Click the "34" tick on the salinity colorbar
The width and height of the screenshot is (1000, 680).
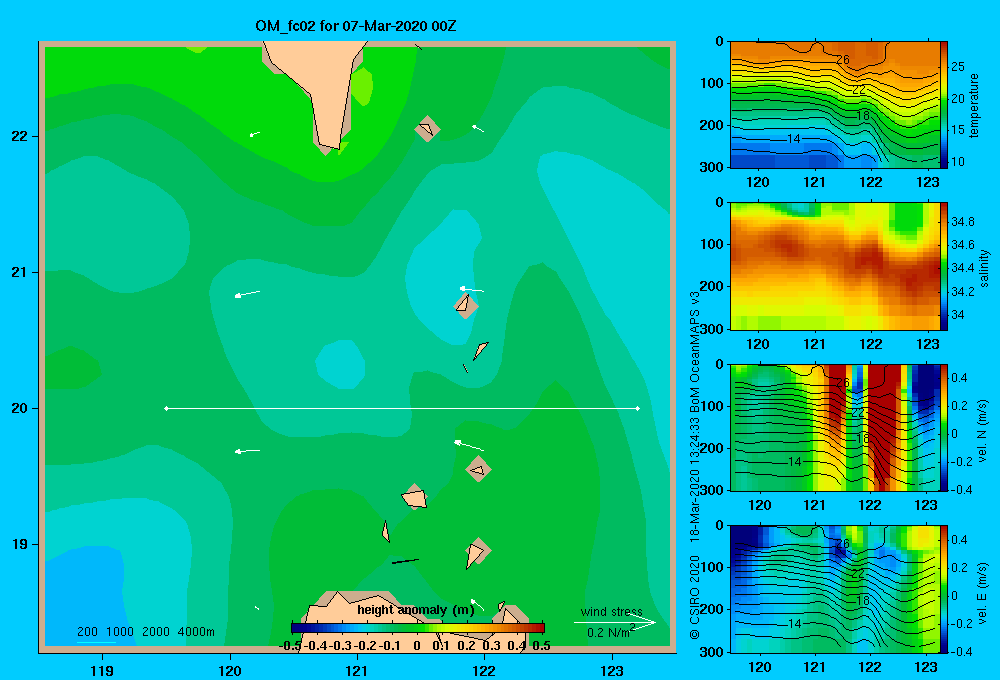coord(958,315)
